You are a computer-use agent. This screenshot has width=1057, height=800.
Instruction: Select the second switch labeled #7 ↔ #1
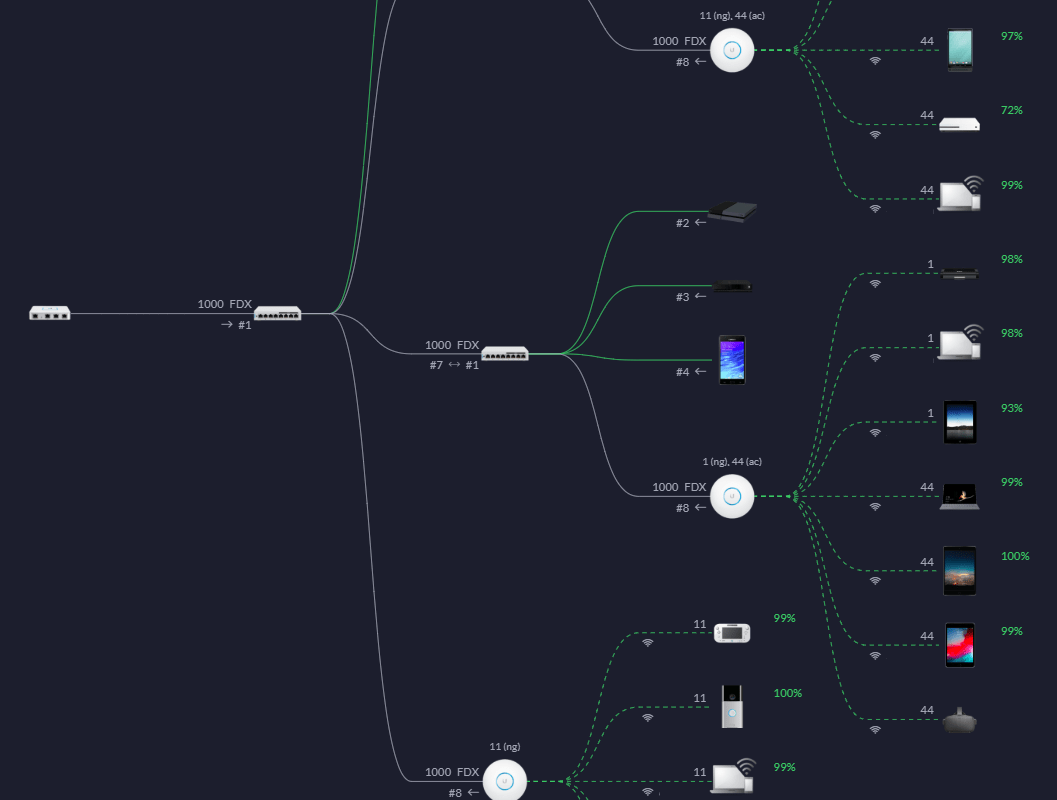tap(505, 353)
